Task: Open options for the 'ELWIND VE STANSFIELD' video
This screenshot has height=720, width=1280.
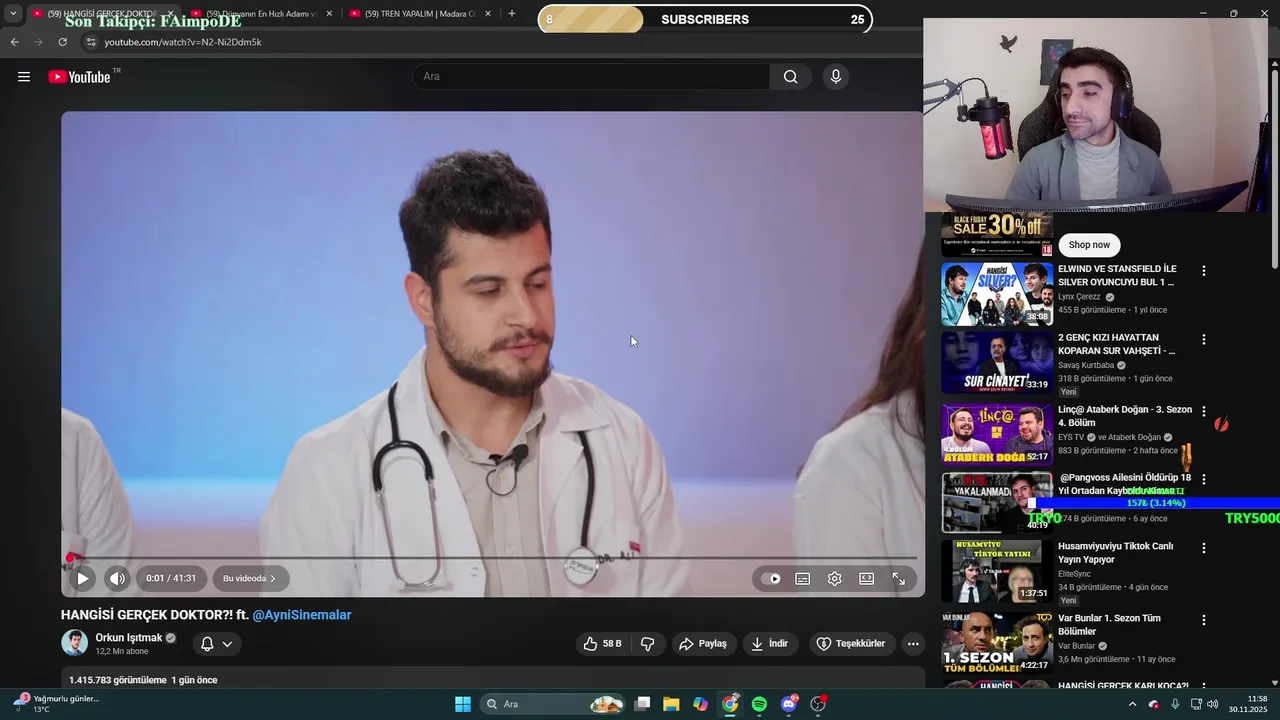Action: pos(1204,271)
